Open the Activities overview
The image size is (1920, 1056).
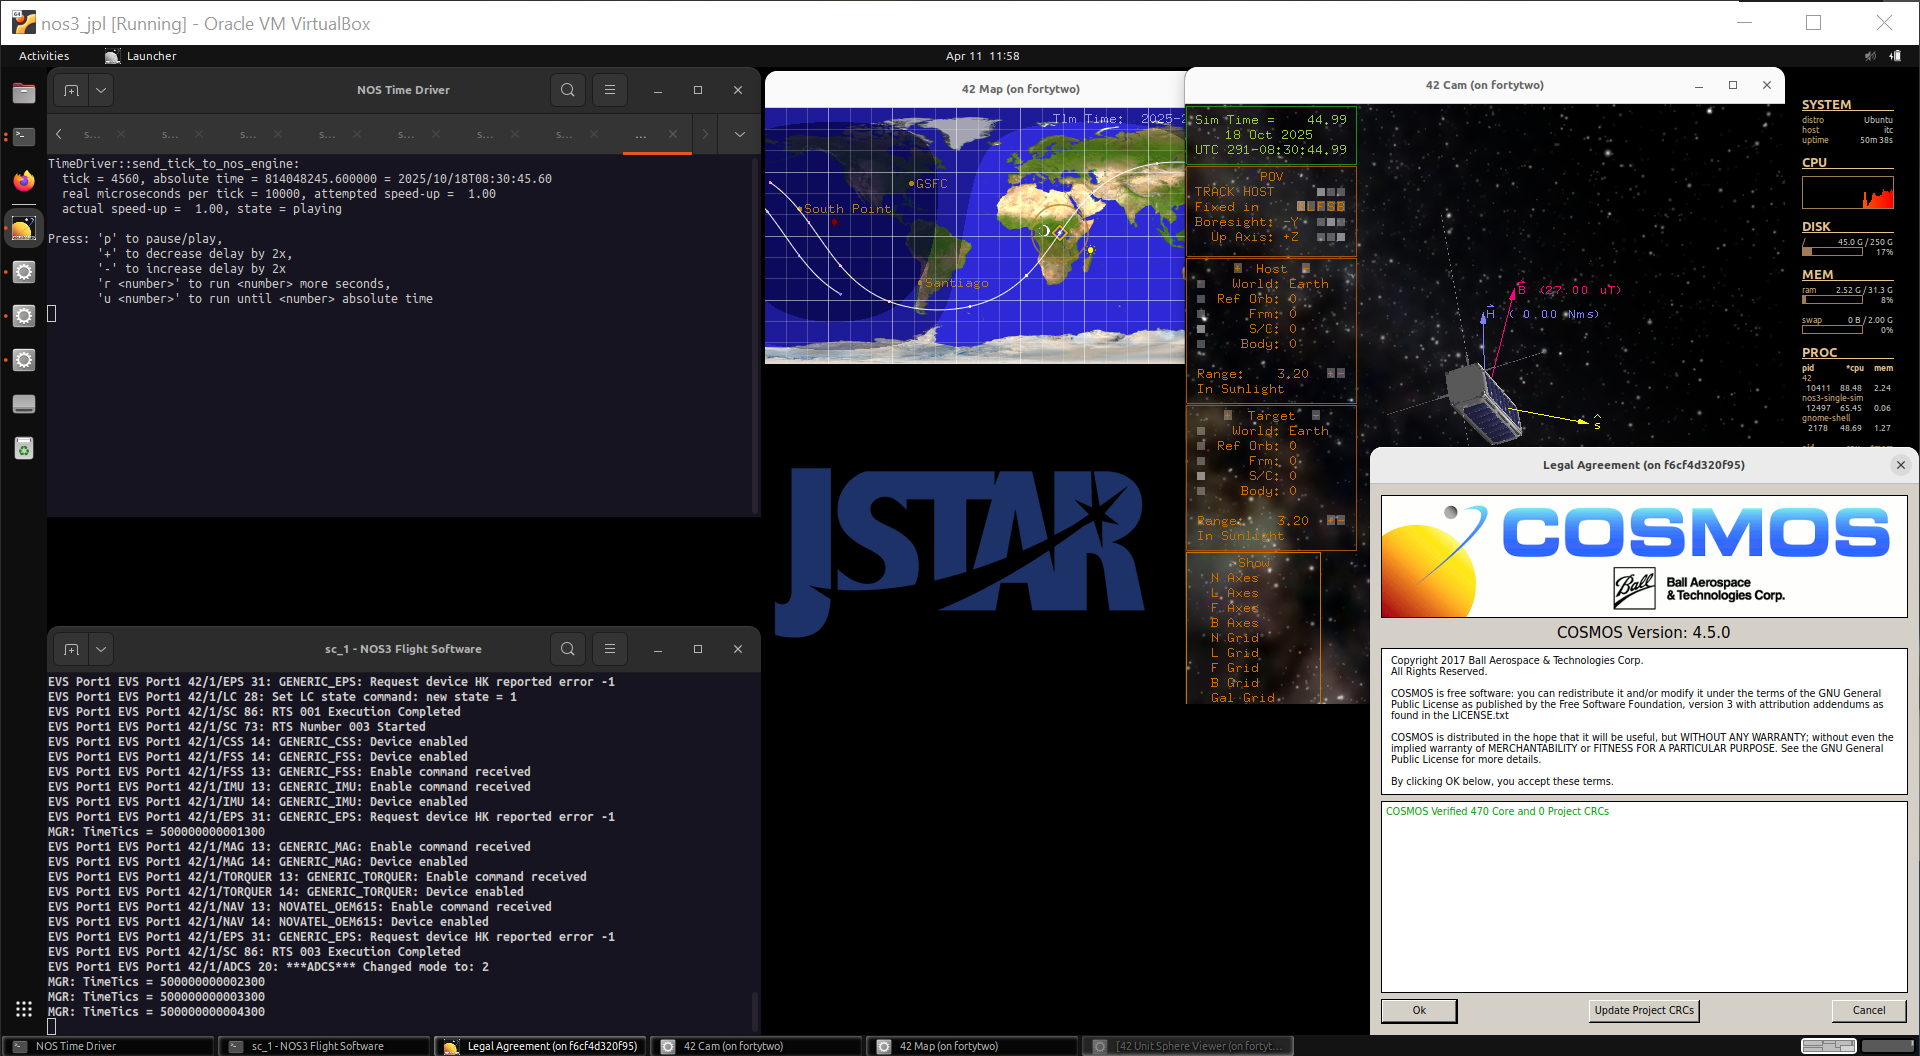44,56
